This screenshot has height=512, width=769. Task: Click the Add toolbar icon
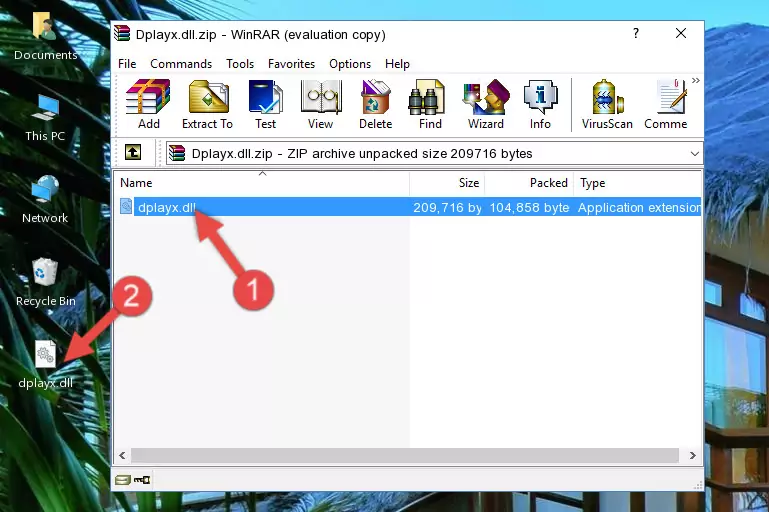(x=148, y=104)
